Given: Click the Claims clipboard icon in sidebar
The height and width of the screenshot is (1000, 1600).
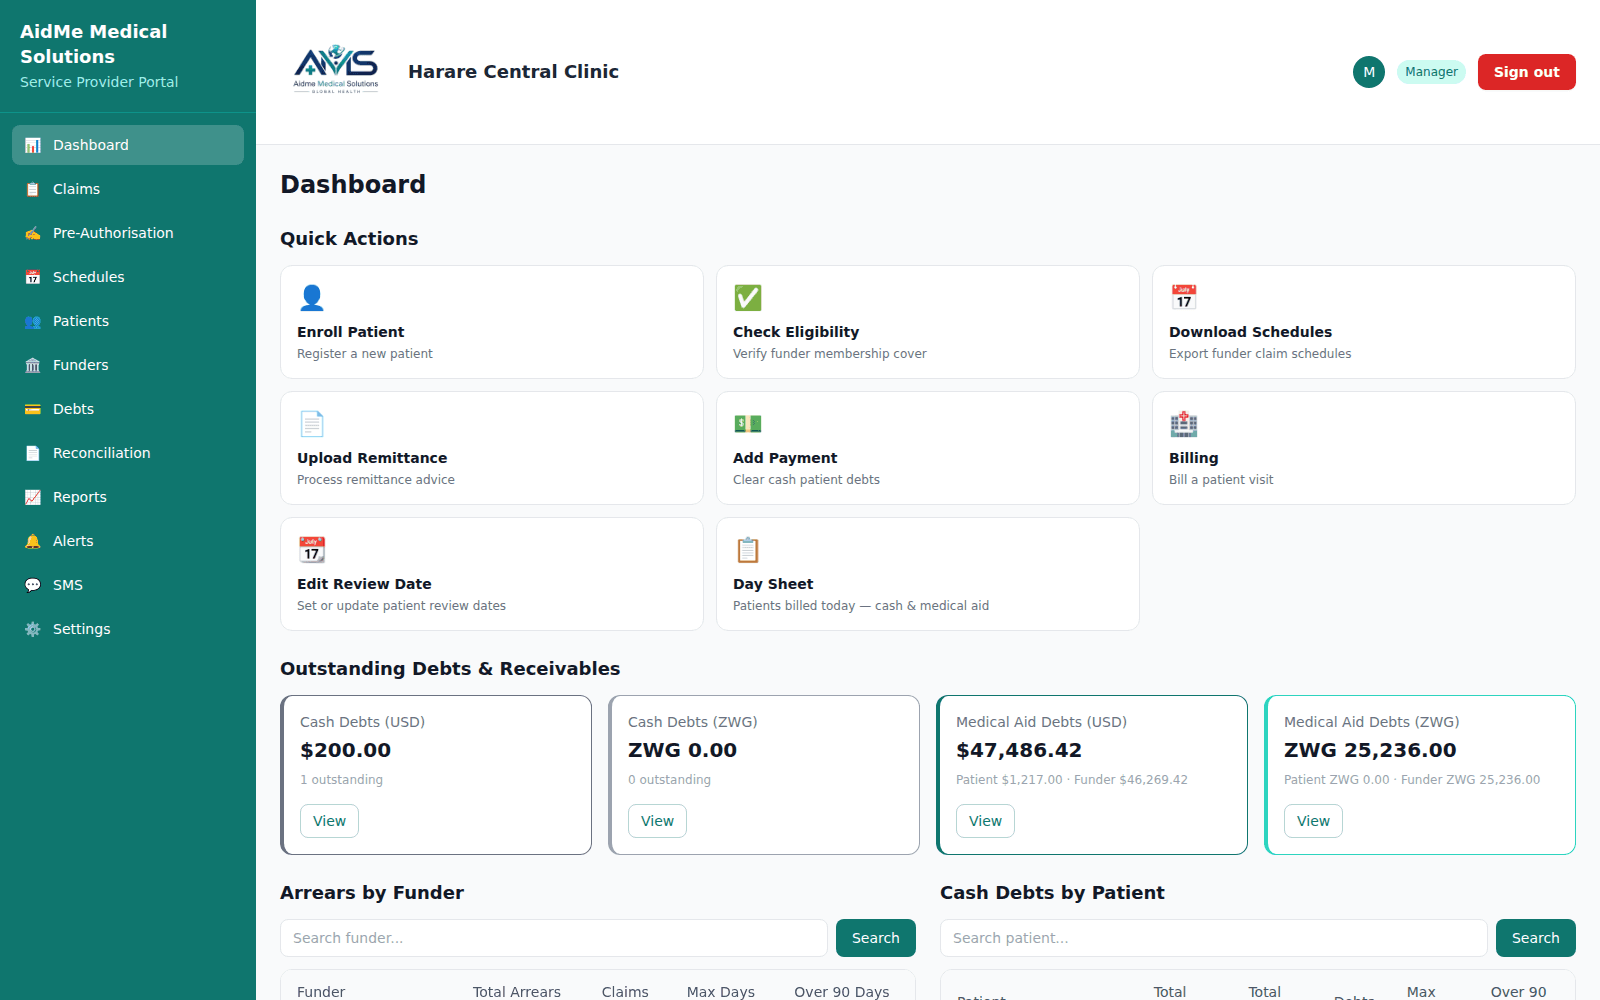Looking at the screenshot, I should [x=33, y=189].
